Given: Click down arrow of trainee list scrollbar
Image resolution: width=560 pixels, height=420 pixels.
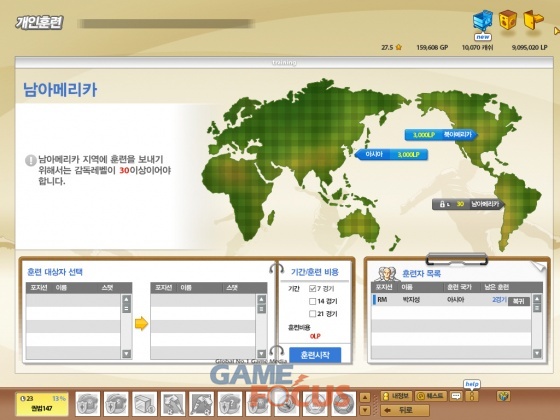Looking at the screenshot, I should click(x=537, y=354).
